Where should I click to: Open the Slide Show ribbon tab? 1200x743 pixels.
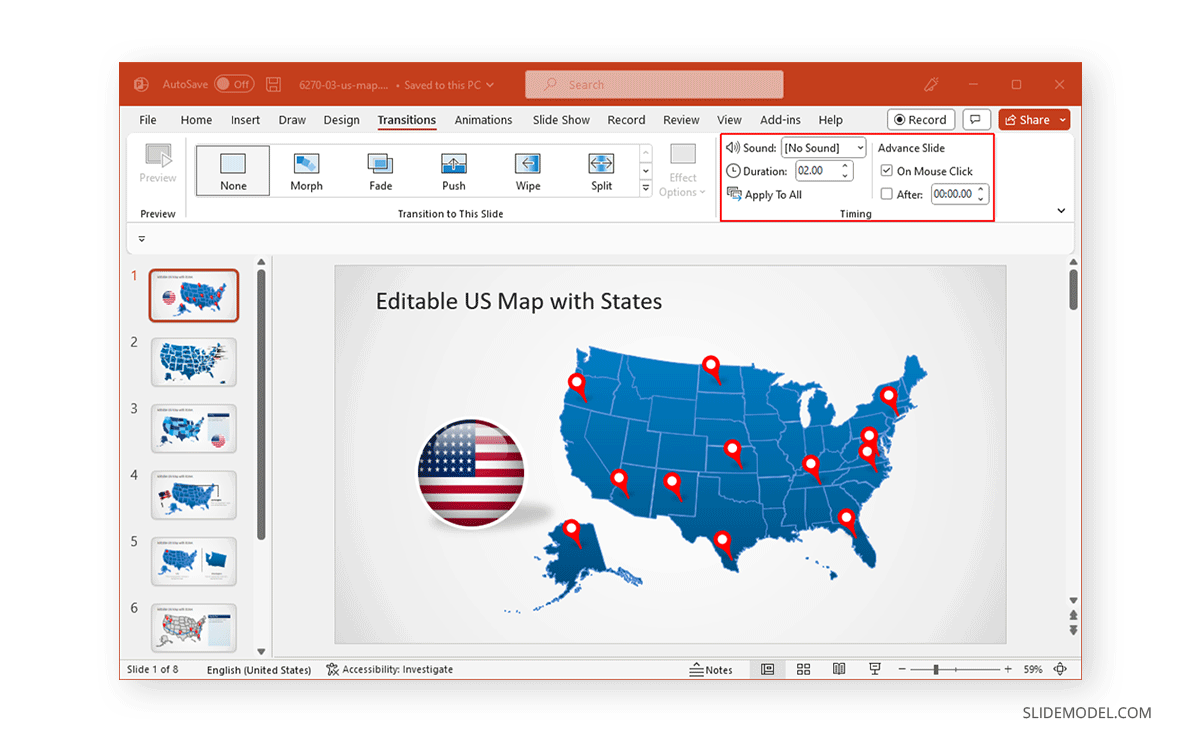pyautogui.click(x=560, y=119)
